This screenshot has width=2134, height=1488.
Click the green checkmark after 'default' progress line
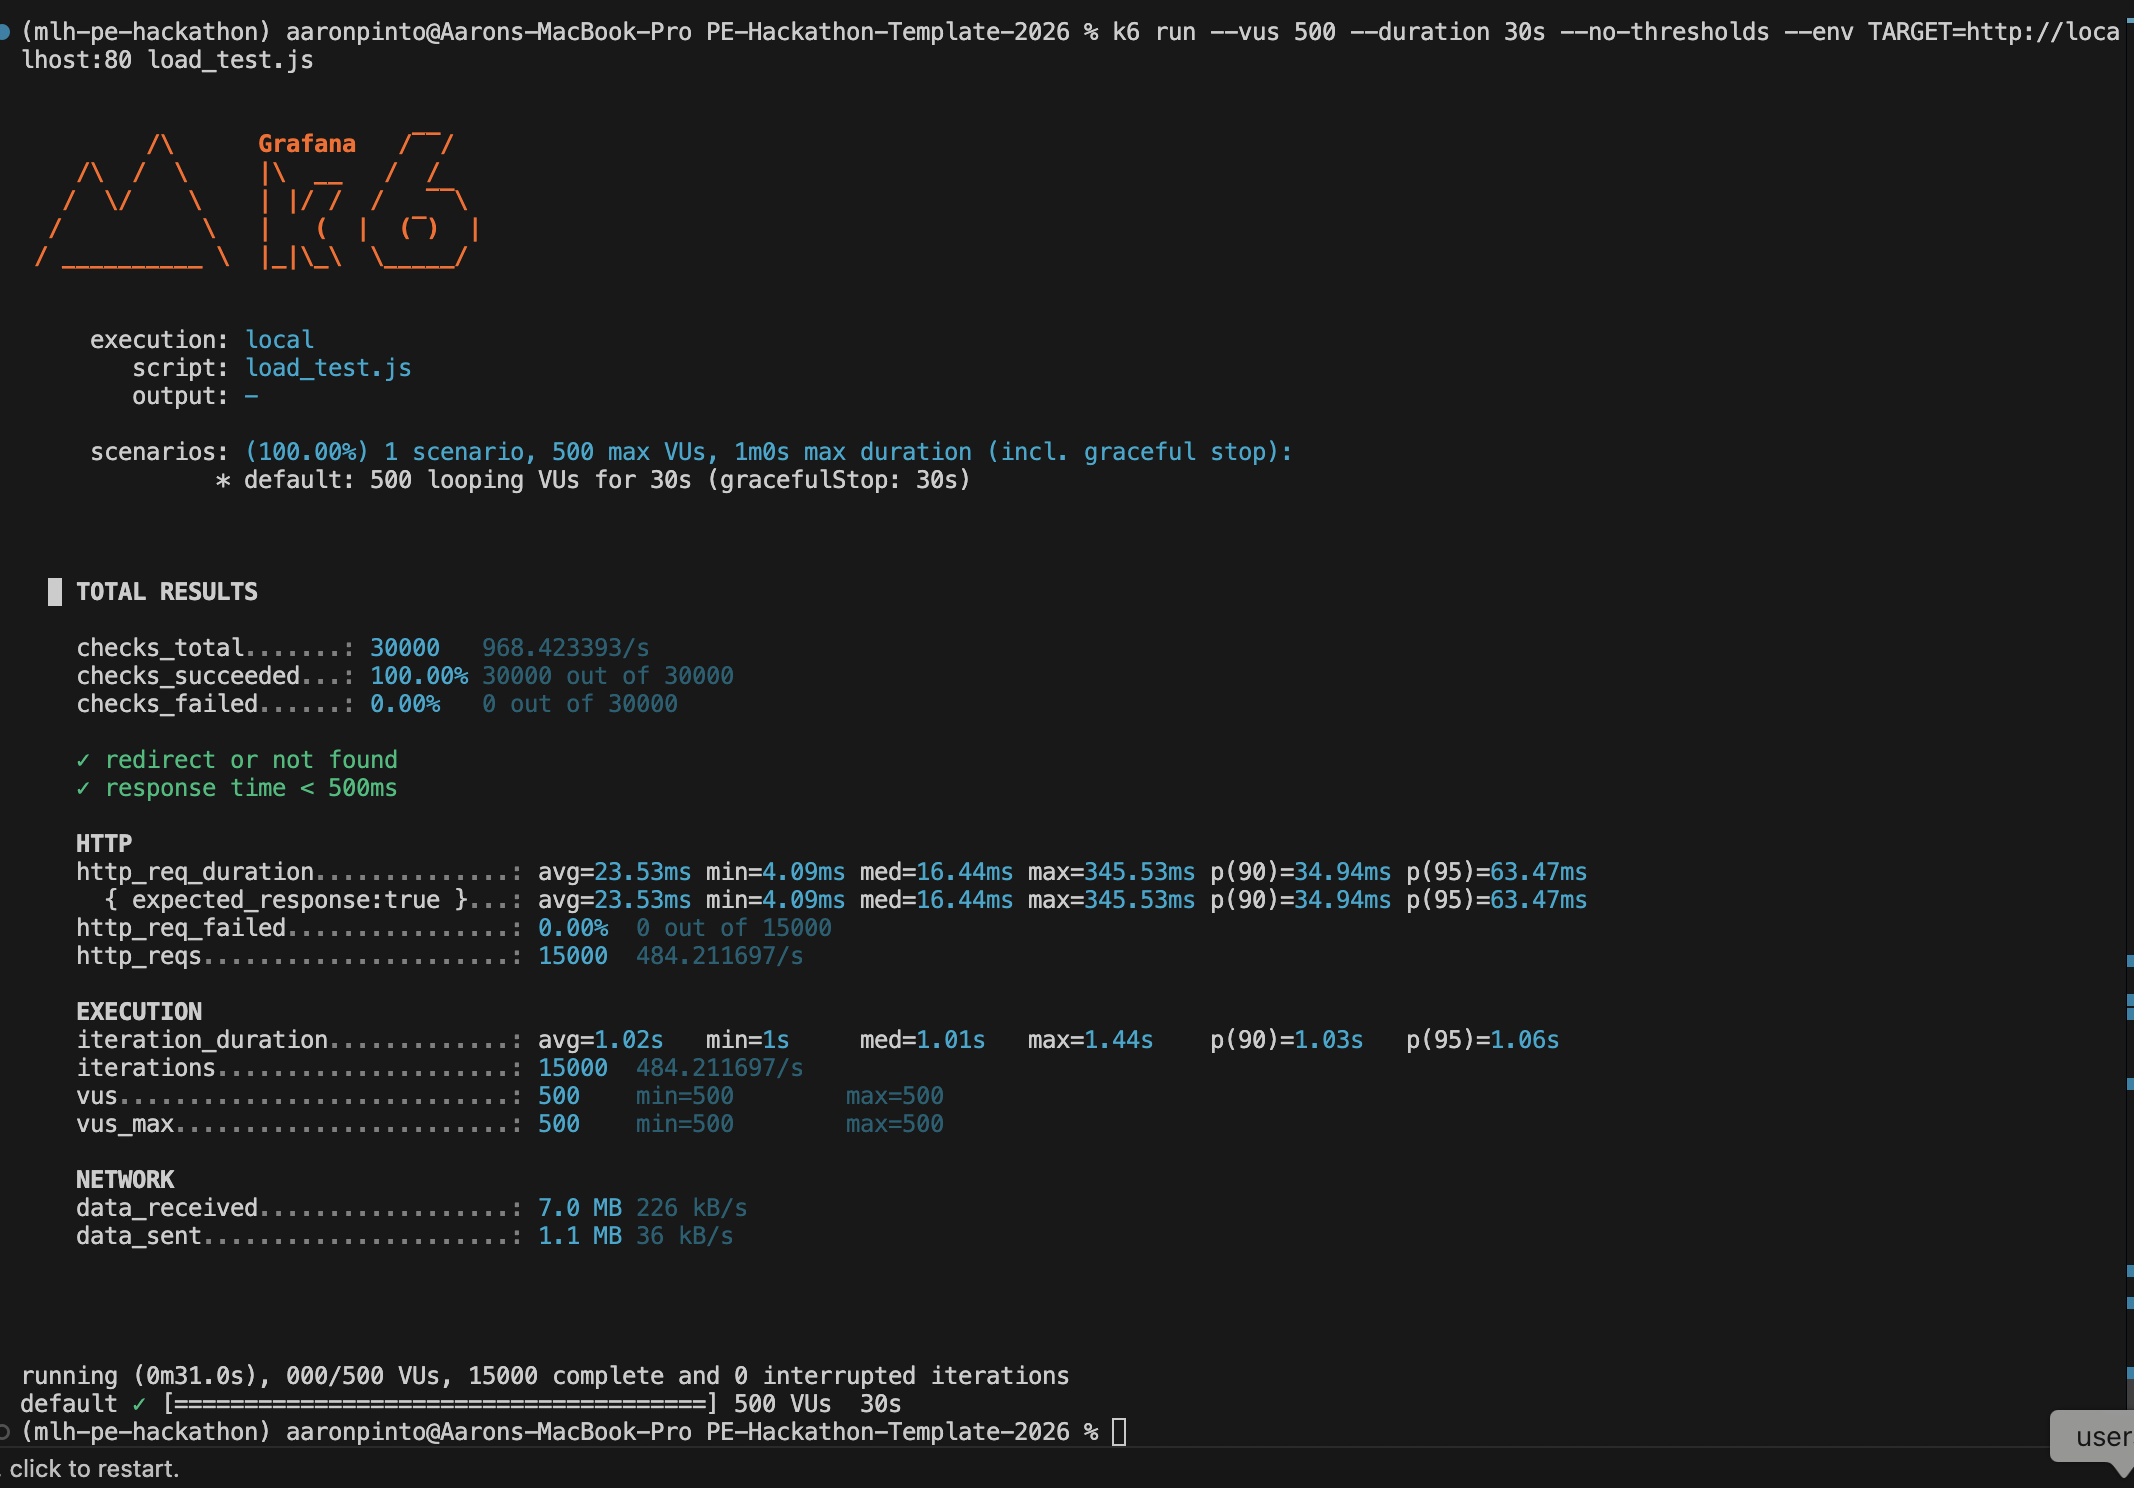(139, 1404)
